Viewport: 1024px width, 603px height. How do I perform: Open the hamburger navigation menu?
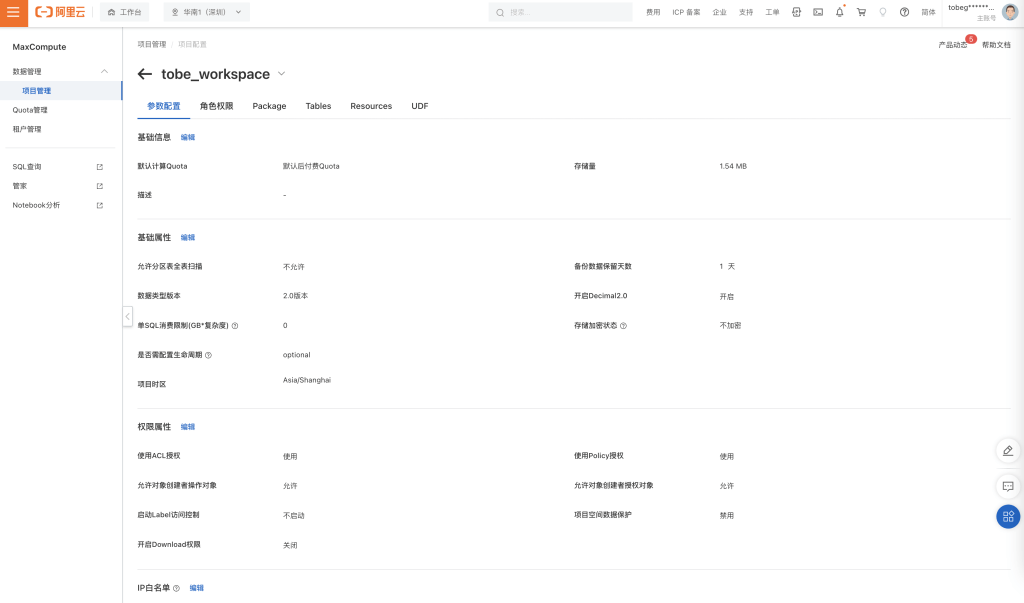14,12
